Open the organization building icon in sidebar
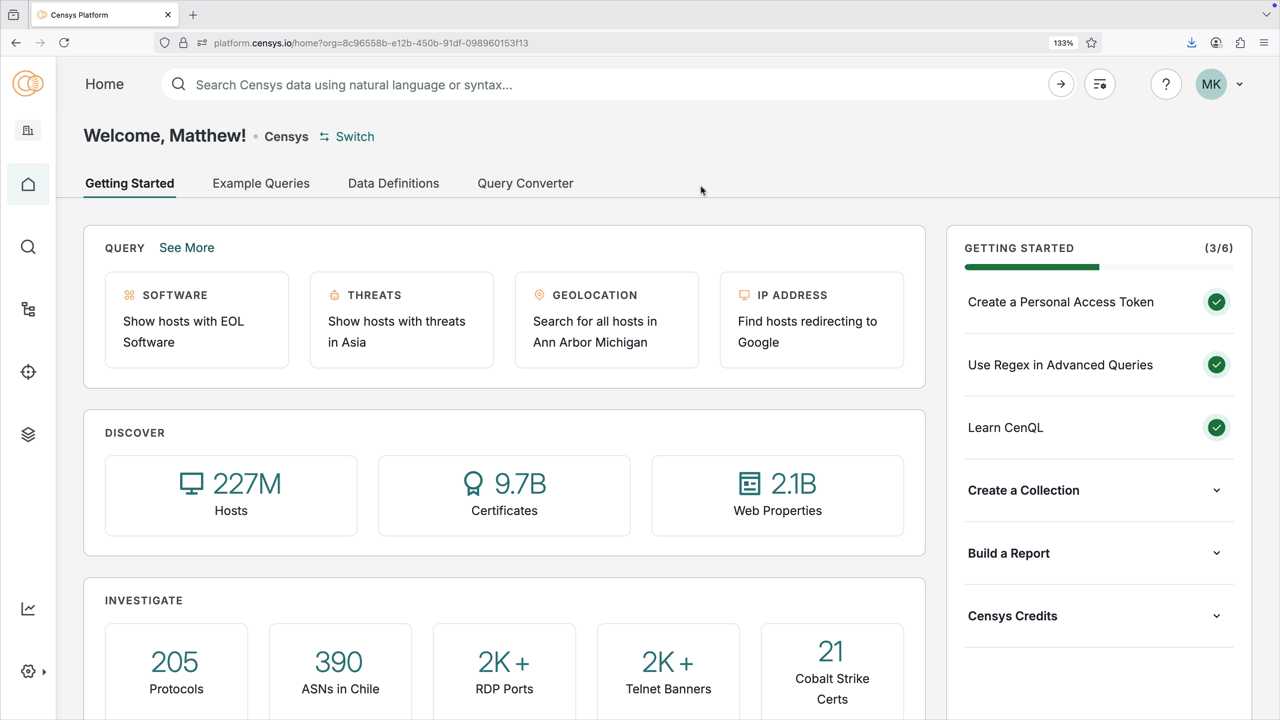Viewport: 1280px width, 720px height. (x=28, y=130)
